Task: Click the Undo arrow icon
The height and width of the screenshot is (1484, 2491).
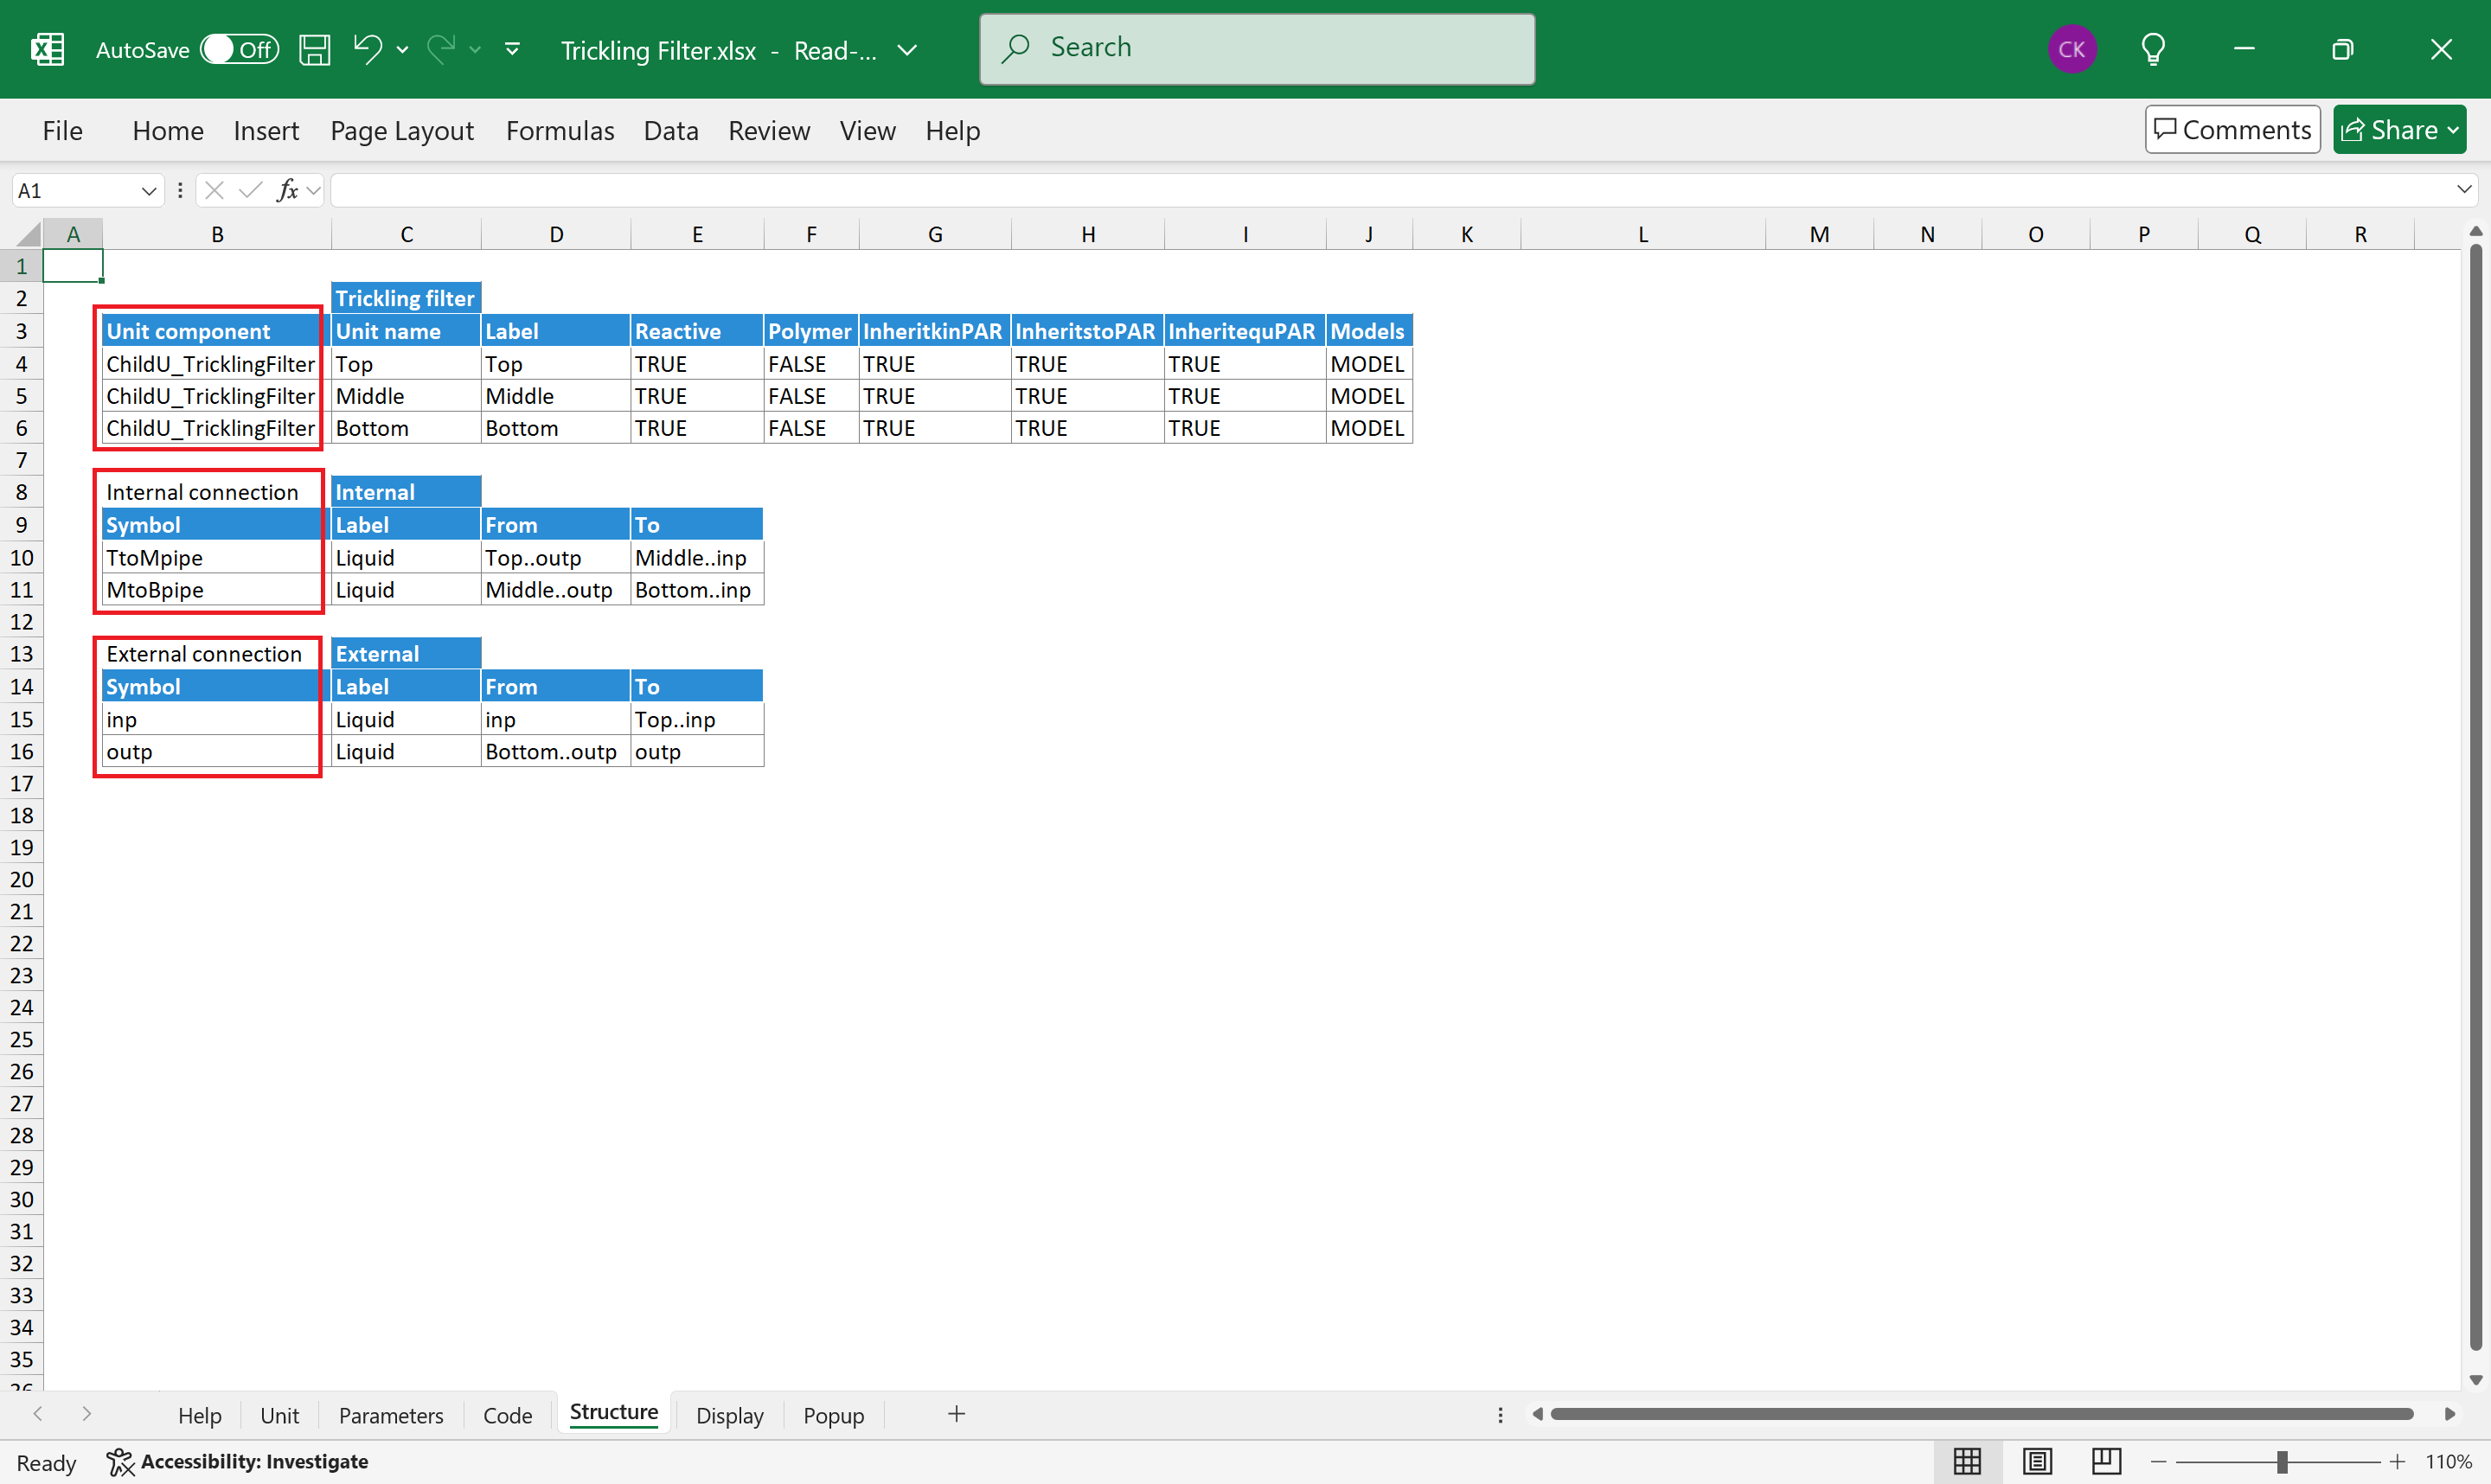Action: [367, 48]
